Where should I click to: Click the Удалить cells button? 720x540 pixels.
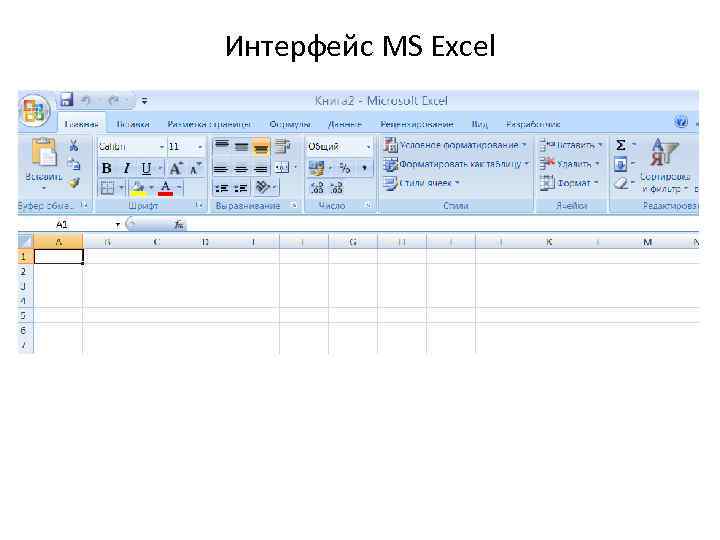[x=570, y=164]
